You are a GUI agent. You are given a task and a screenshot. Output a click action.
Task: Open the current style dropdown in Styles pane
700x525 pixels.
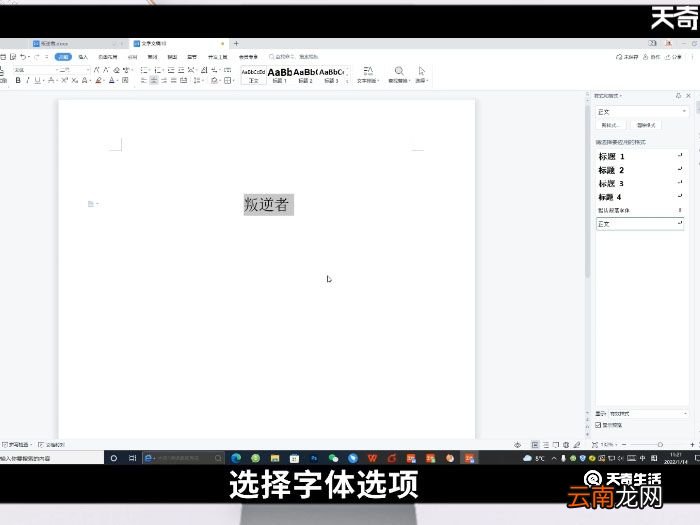click(x=642, y=112)
